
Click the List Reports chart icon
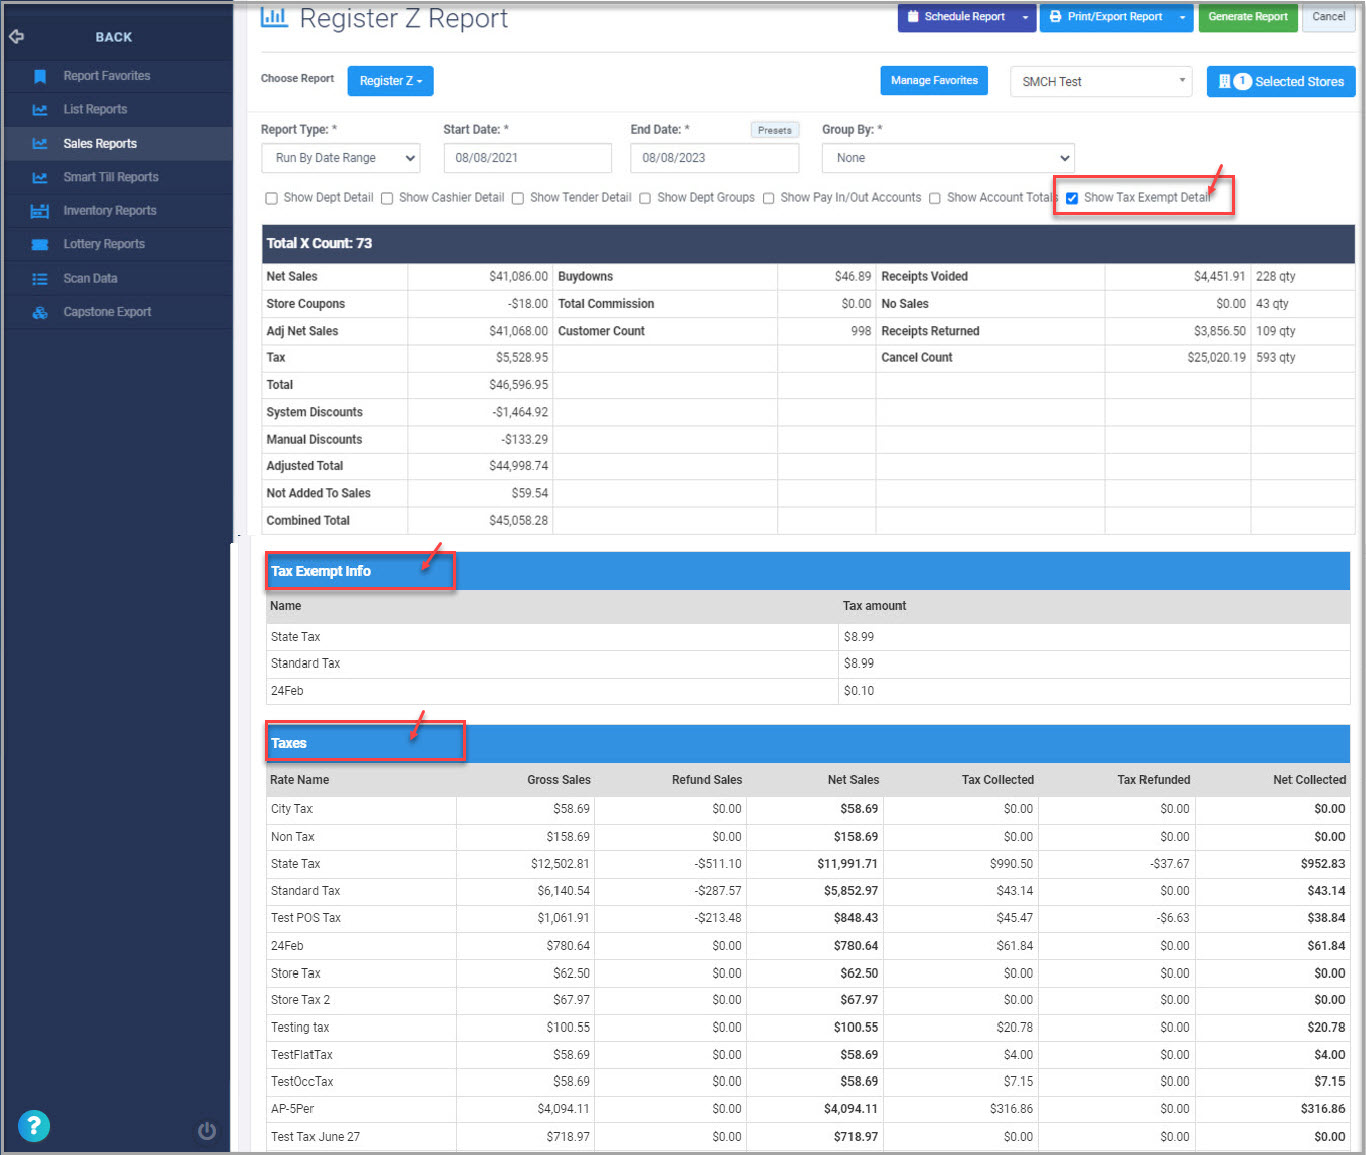[x=40, y=110]
